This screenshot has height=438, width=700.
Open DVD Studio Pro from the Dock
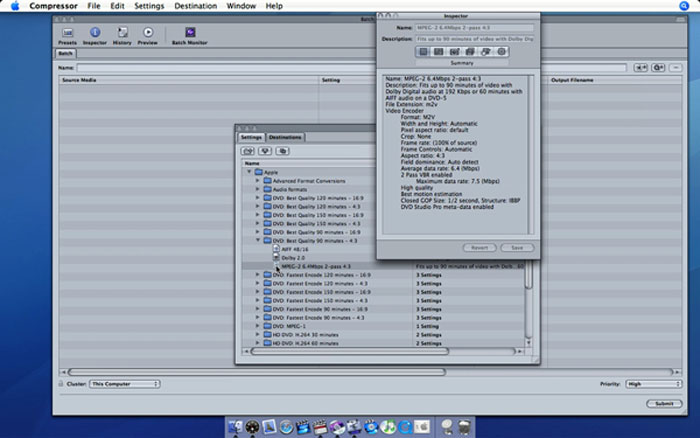337,427
